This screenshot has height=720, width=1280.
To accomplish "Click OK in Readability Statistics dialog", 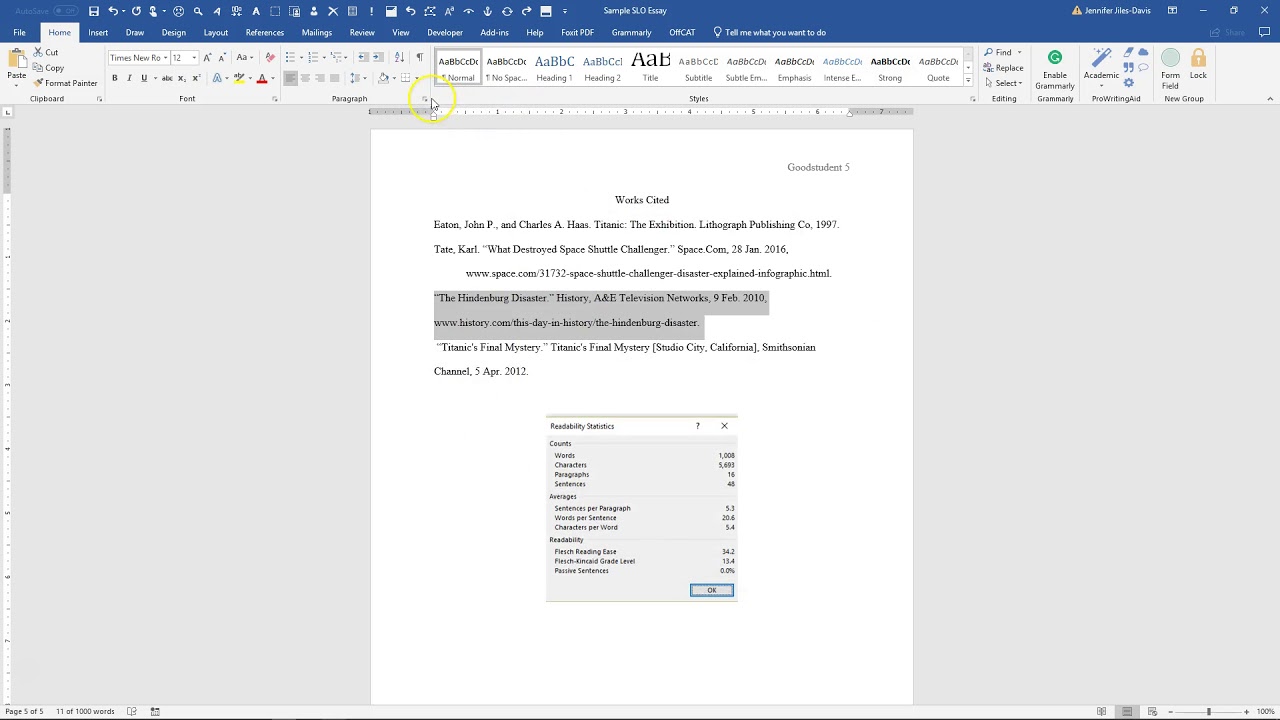I will click(x=712, y=590).
